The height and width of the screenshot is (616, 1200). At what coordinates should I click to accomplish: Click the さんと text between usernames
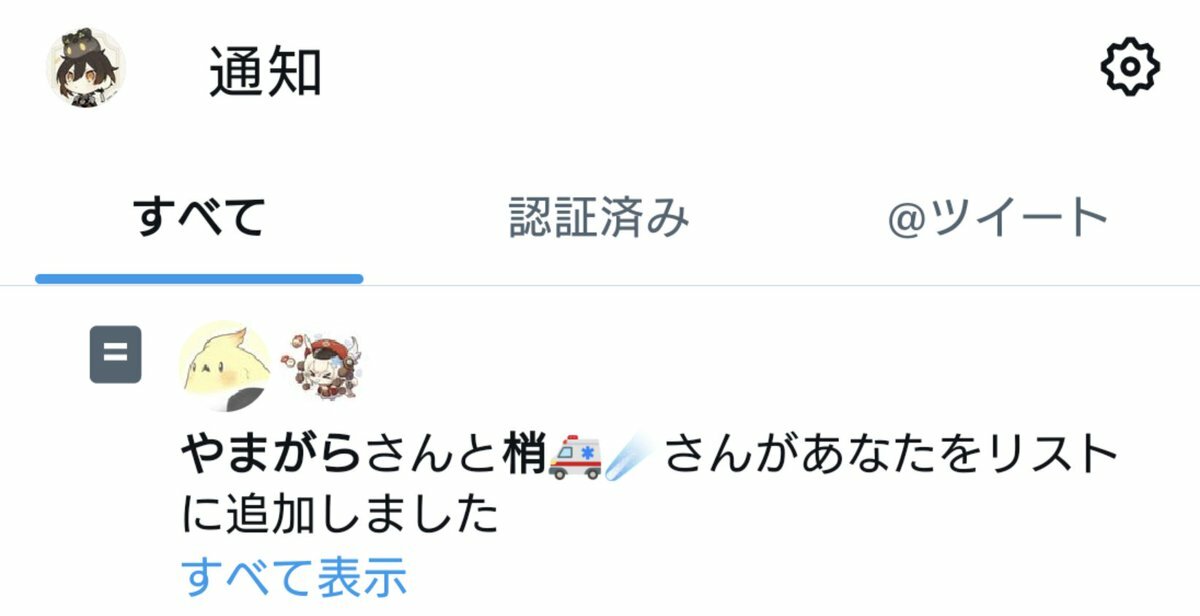430,457
